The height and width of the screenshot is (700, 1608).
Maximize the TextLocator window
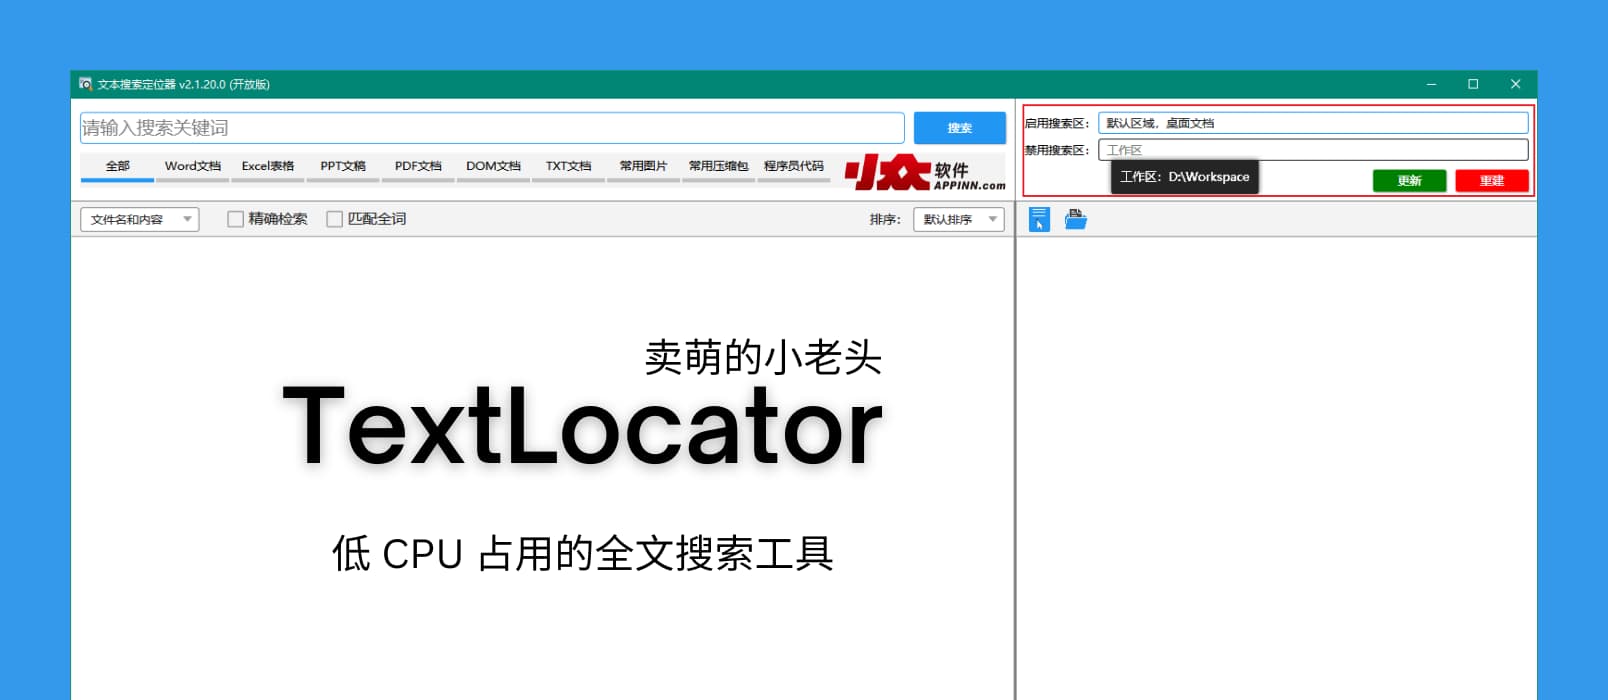[x=1473, y=84]
